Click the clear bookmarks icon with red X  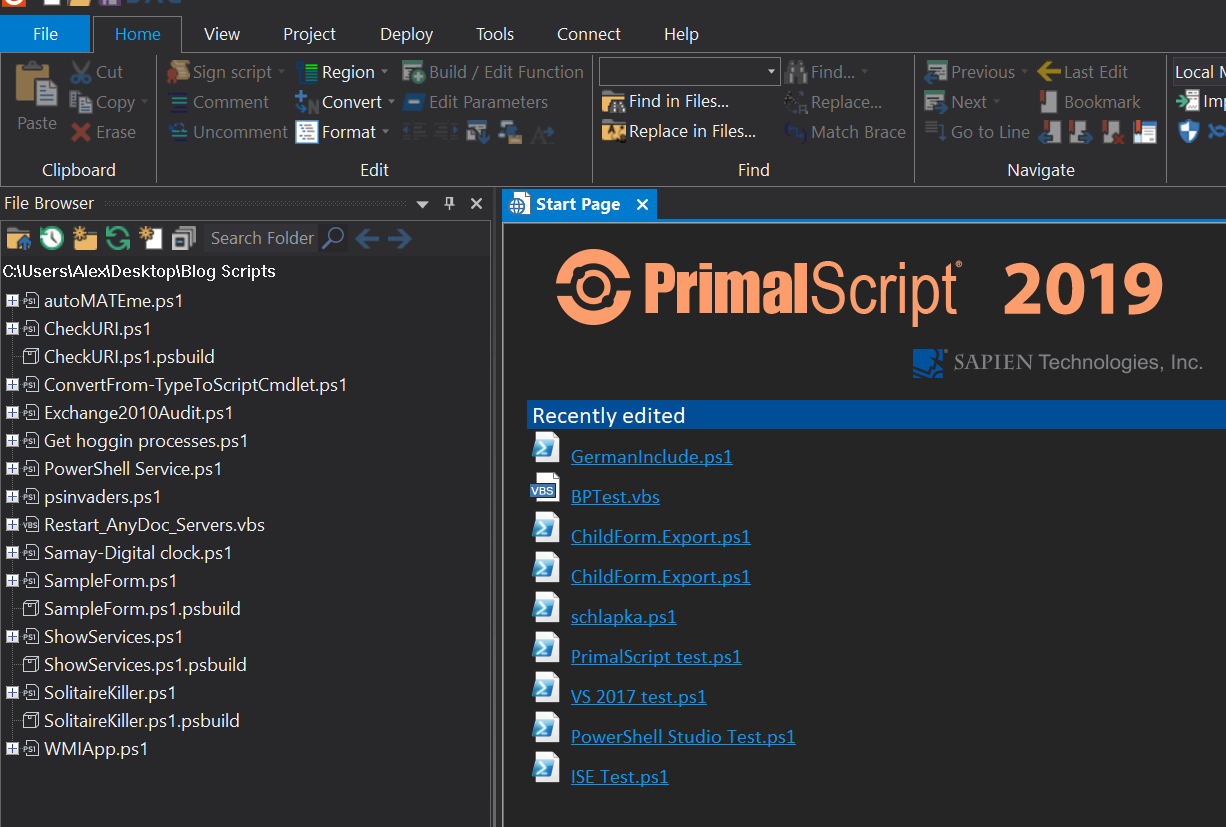point(1112,132)
